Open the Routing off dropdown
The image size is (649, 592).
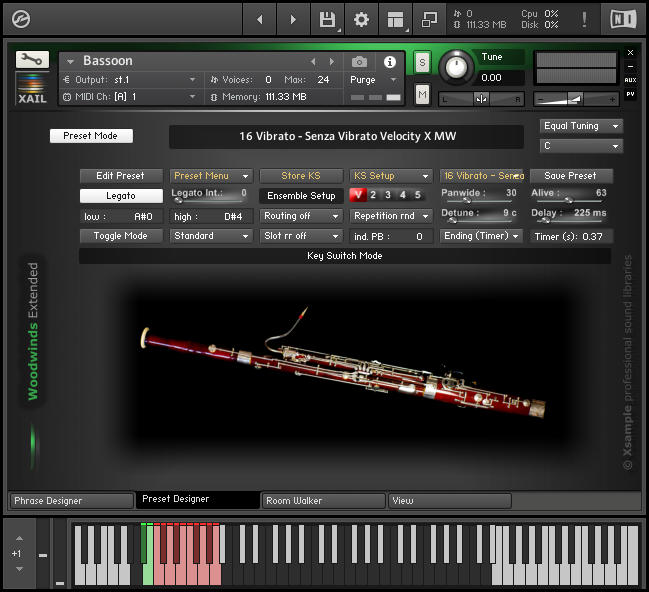click(301, 216)
